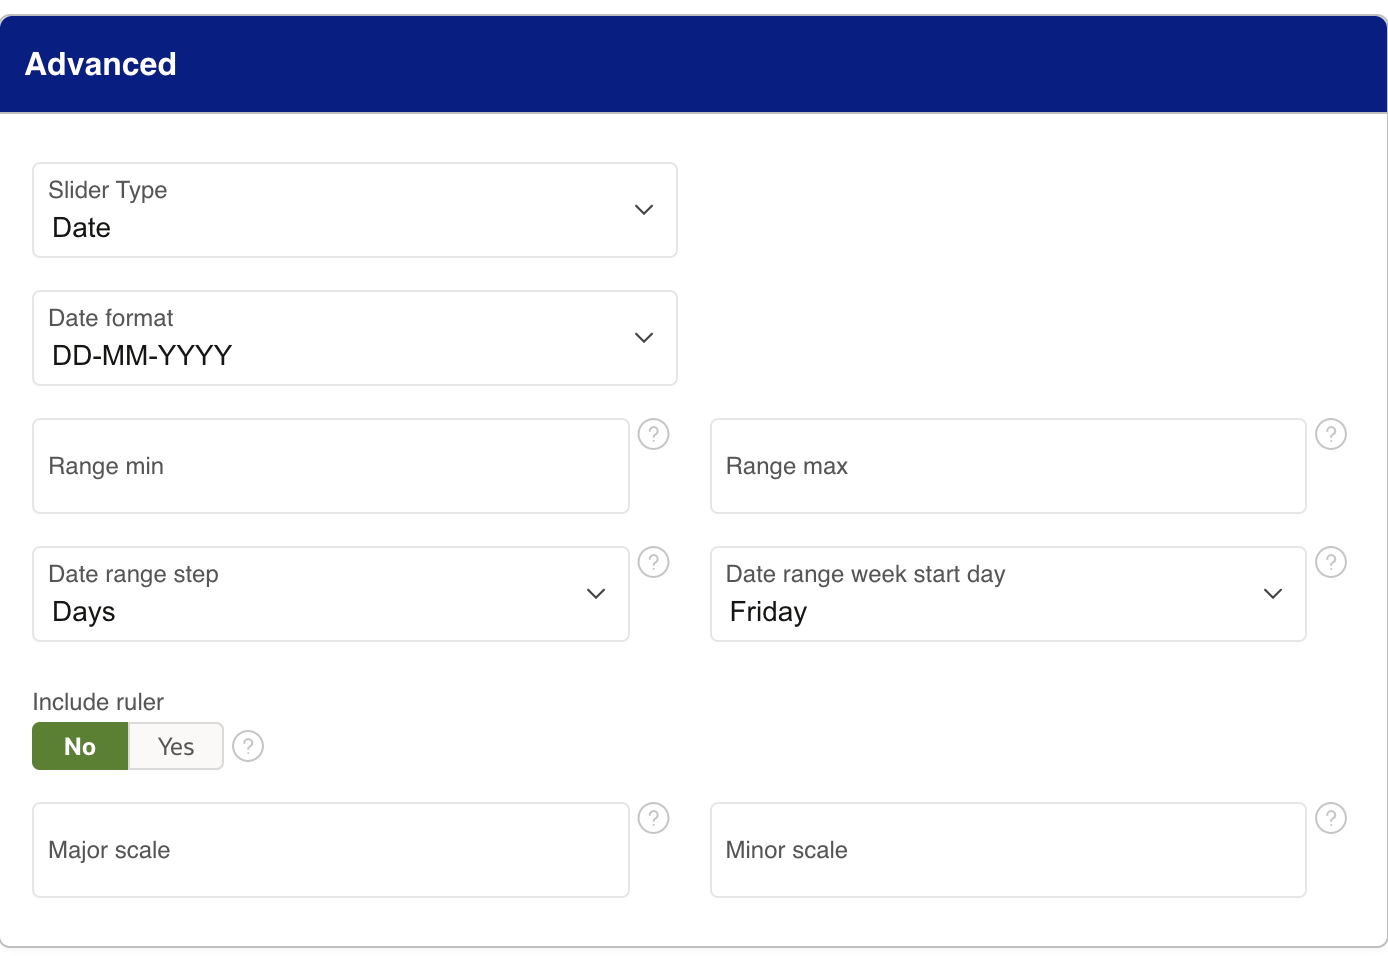This screenshot has width=1388, height=956.
Task: Select the Include ruler label text
Action: [98, 702]
